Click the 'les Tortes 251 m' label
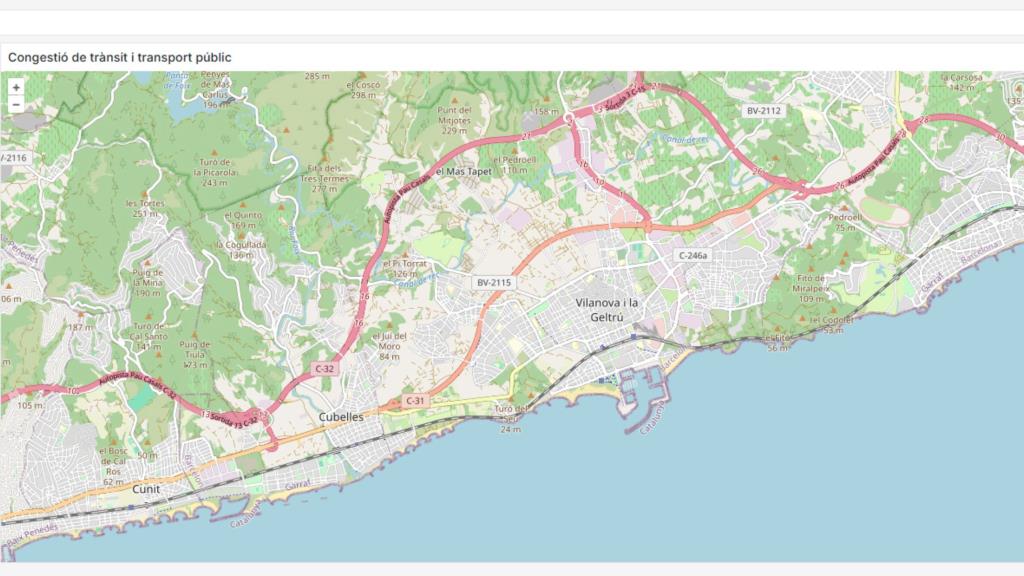The width and height of the screenshot is (1024, 576). 145,208
